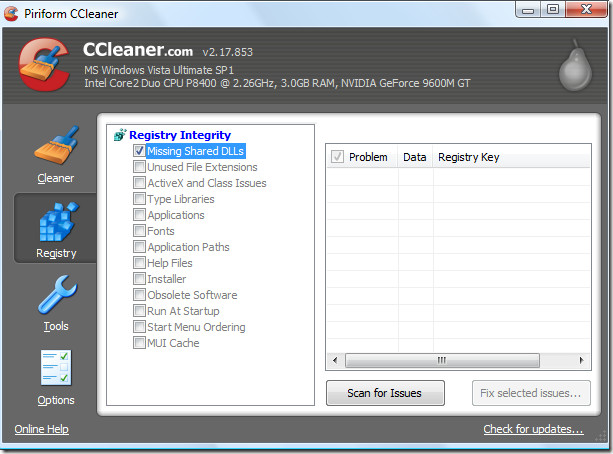Sort by the Registry Key column header

(x=511, y=157)
